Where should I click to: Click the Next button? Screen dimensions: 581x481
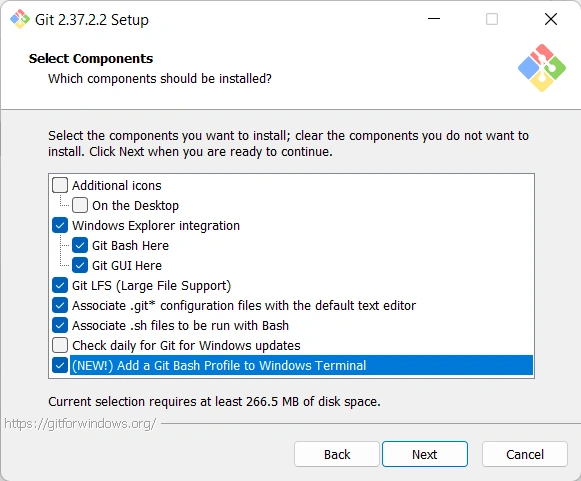(x=425, y=454)
